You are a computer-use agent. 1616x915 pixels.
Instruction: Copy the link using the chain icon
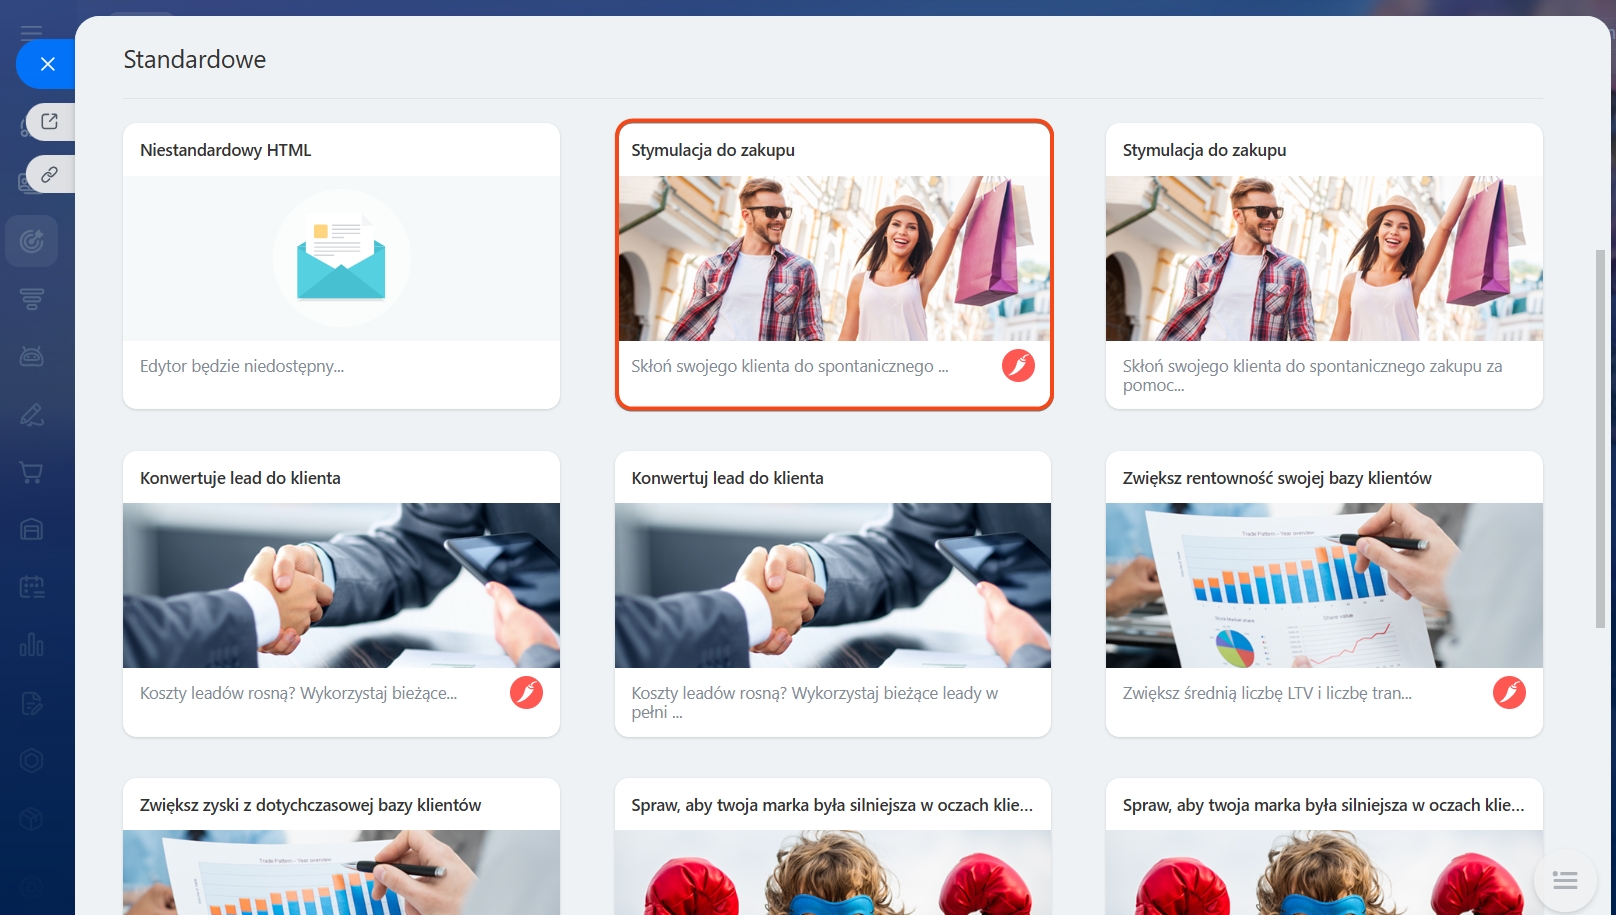(x=49, y=174)
